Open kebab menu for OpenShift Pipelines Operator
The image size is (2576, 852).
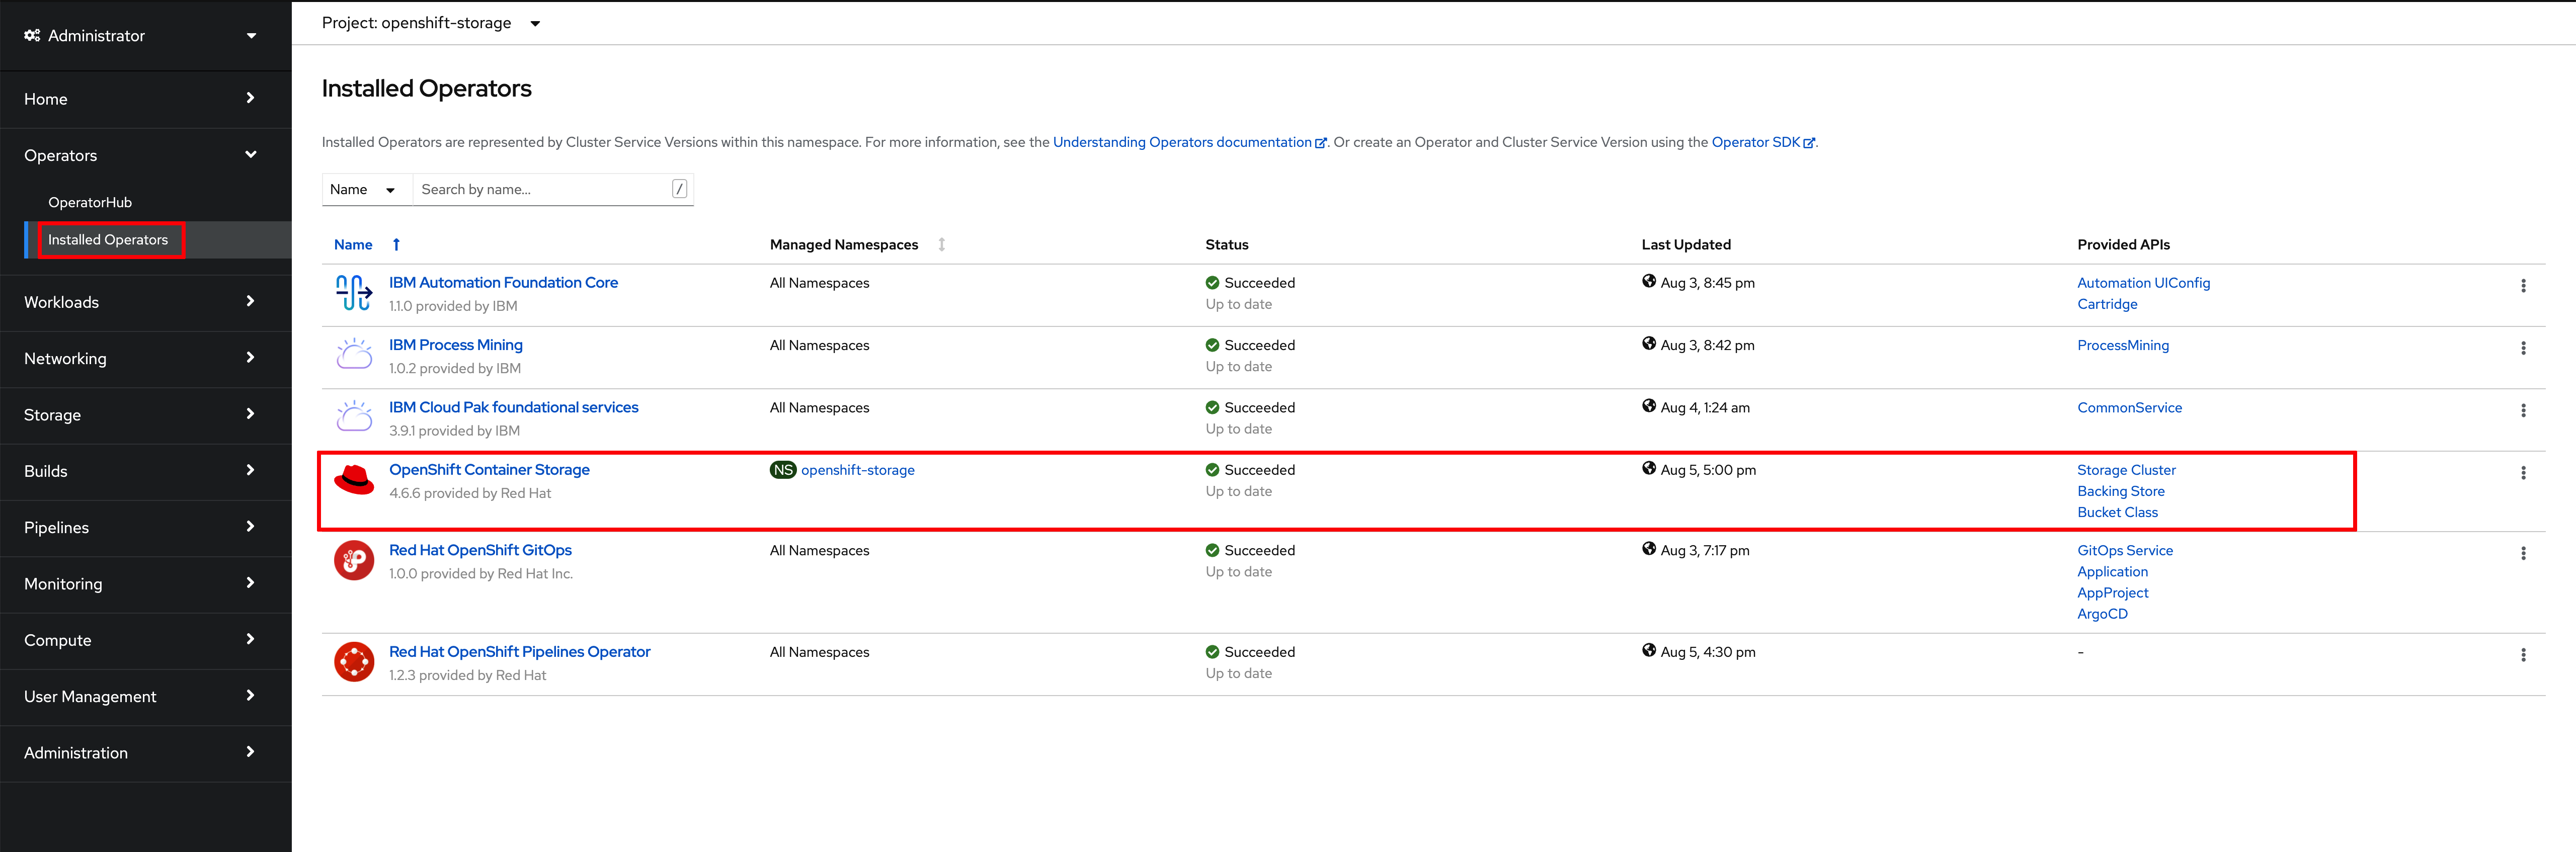pyautogui.click(x=2522, y=655)
